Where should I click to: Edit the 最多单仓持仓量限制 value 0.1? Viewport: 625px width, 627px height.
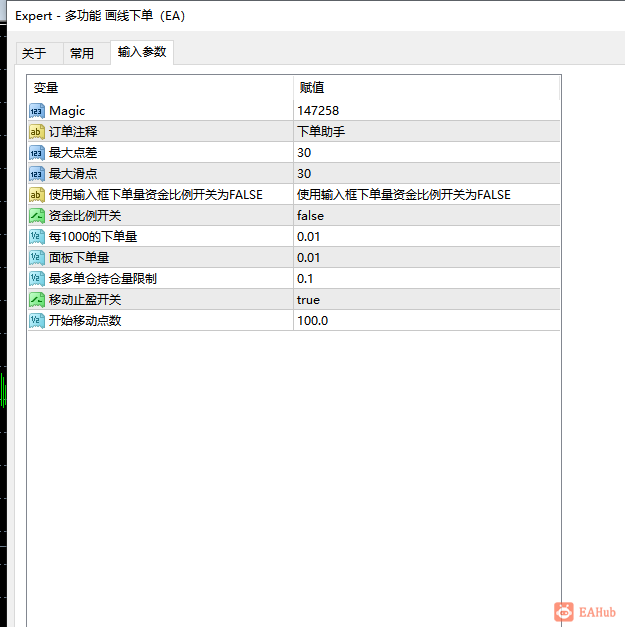point(426,279)
